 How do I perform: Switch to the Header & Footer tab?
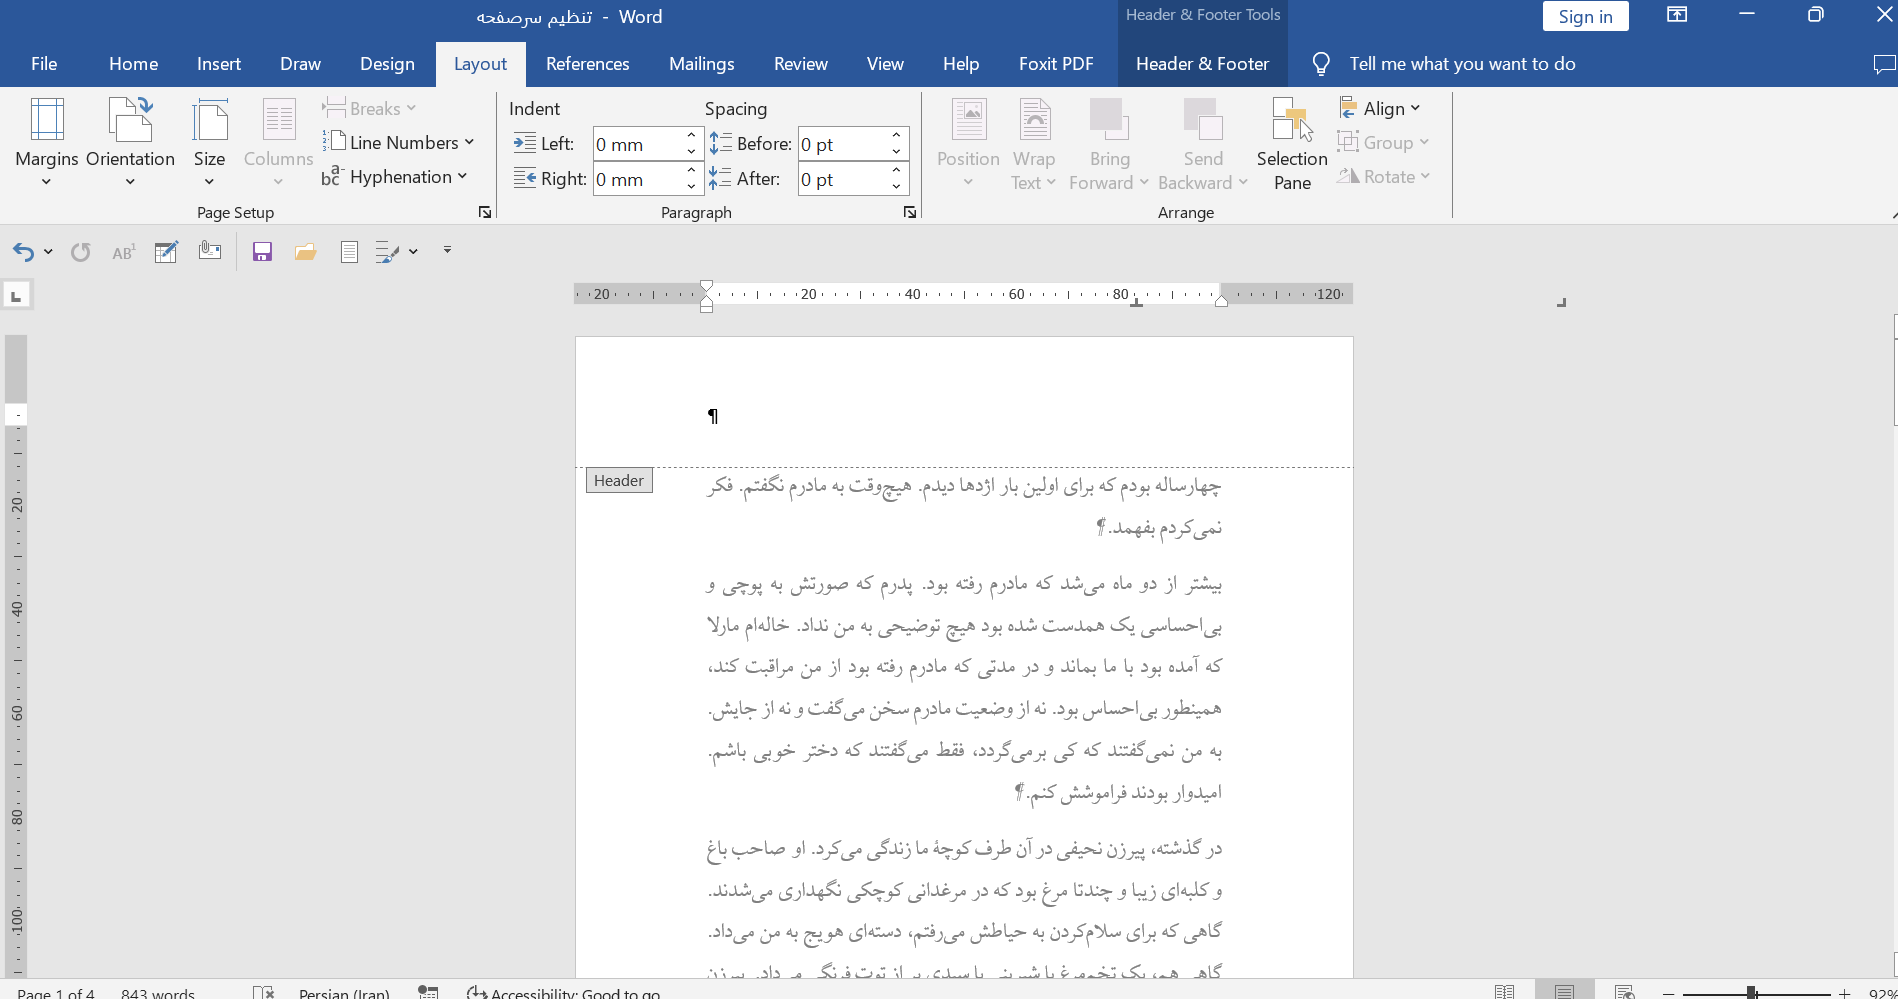[x=1202, y=64]
